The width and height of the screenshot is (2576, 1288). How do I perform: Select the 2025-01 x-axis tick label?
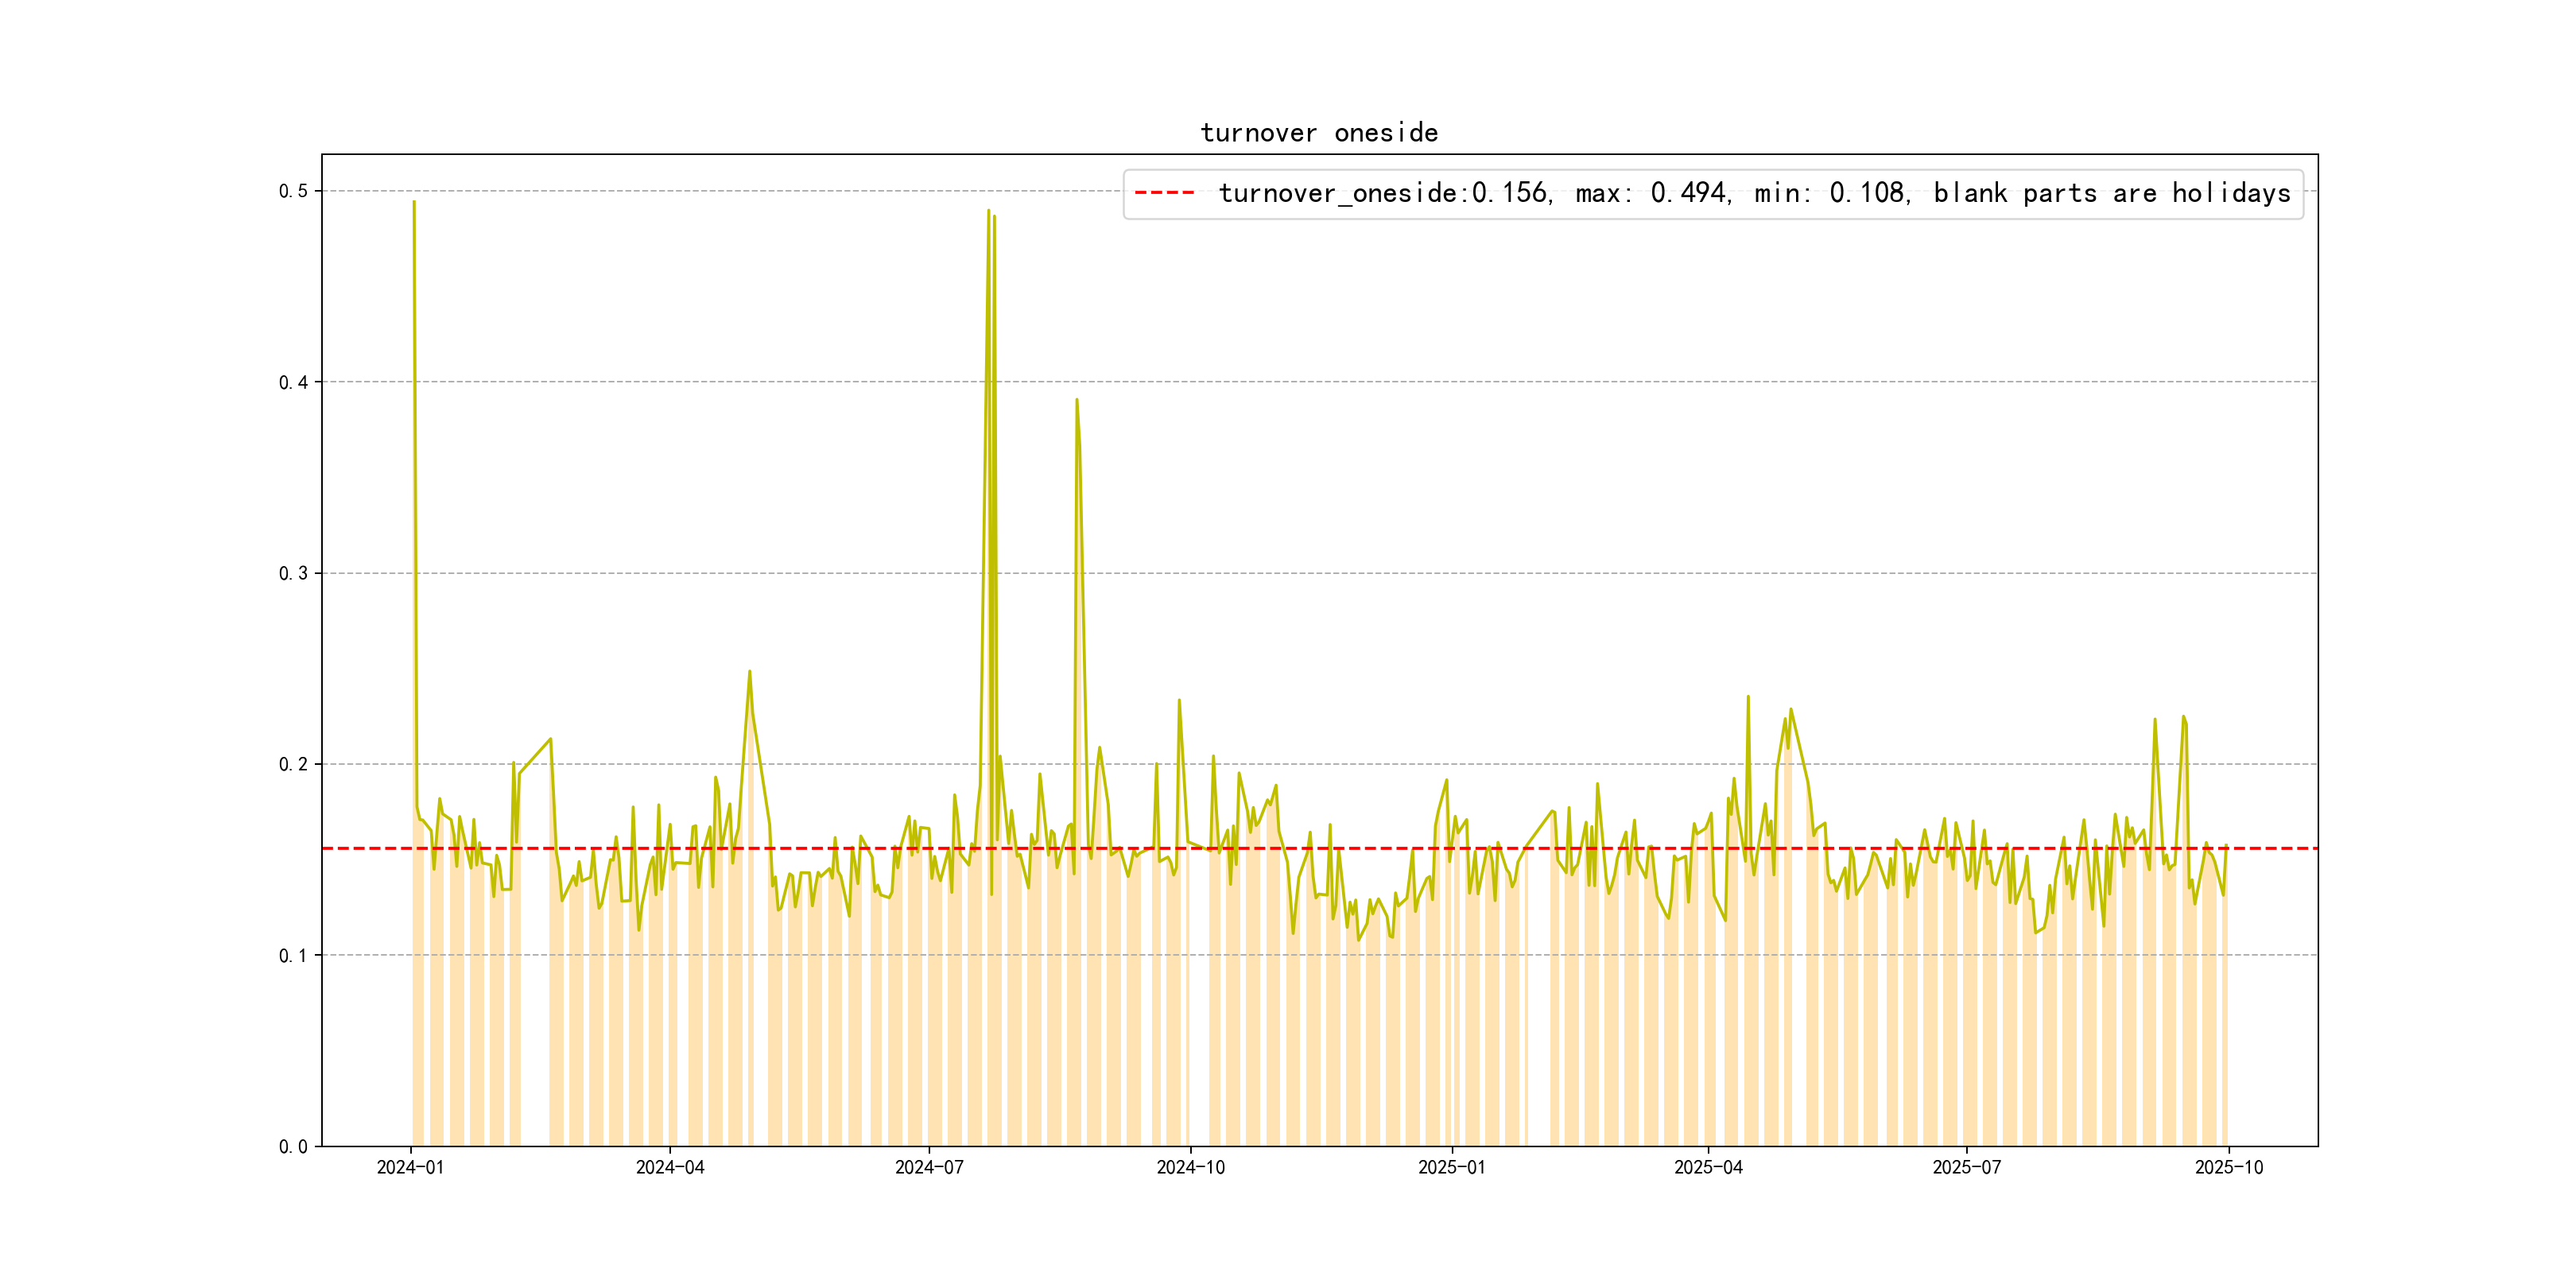click(1451, 1167)
